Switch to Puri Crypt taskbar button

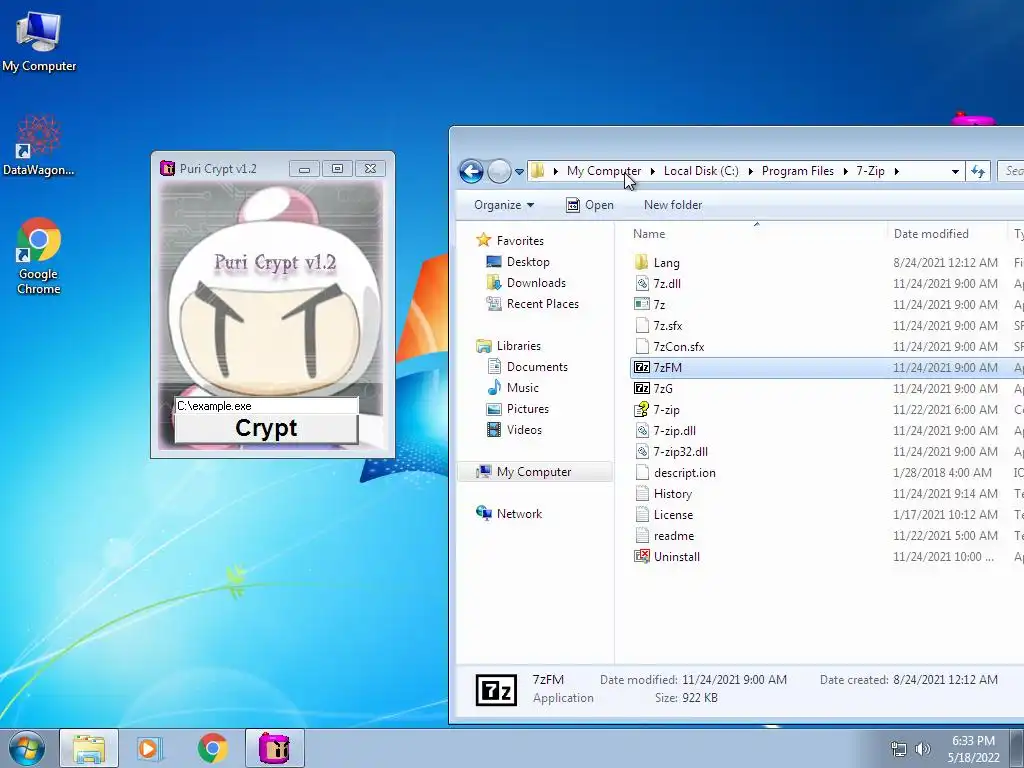[x=275, y=748]
